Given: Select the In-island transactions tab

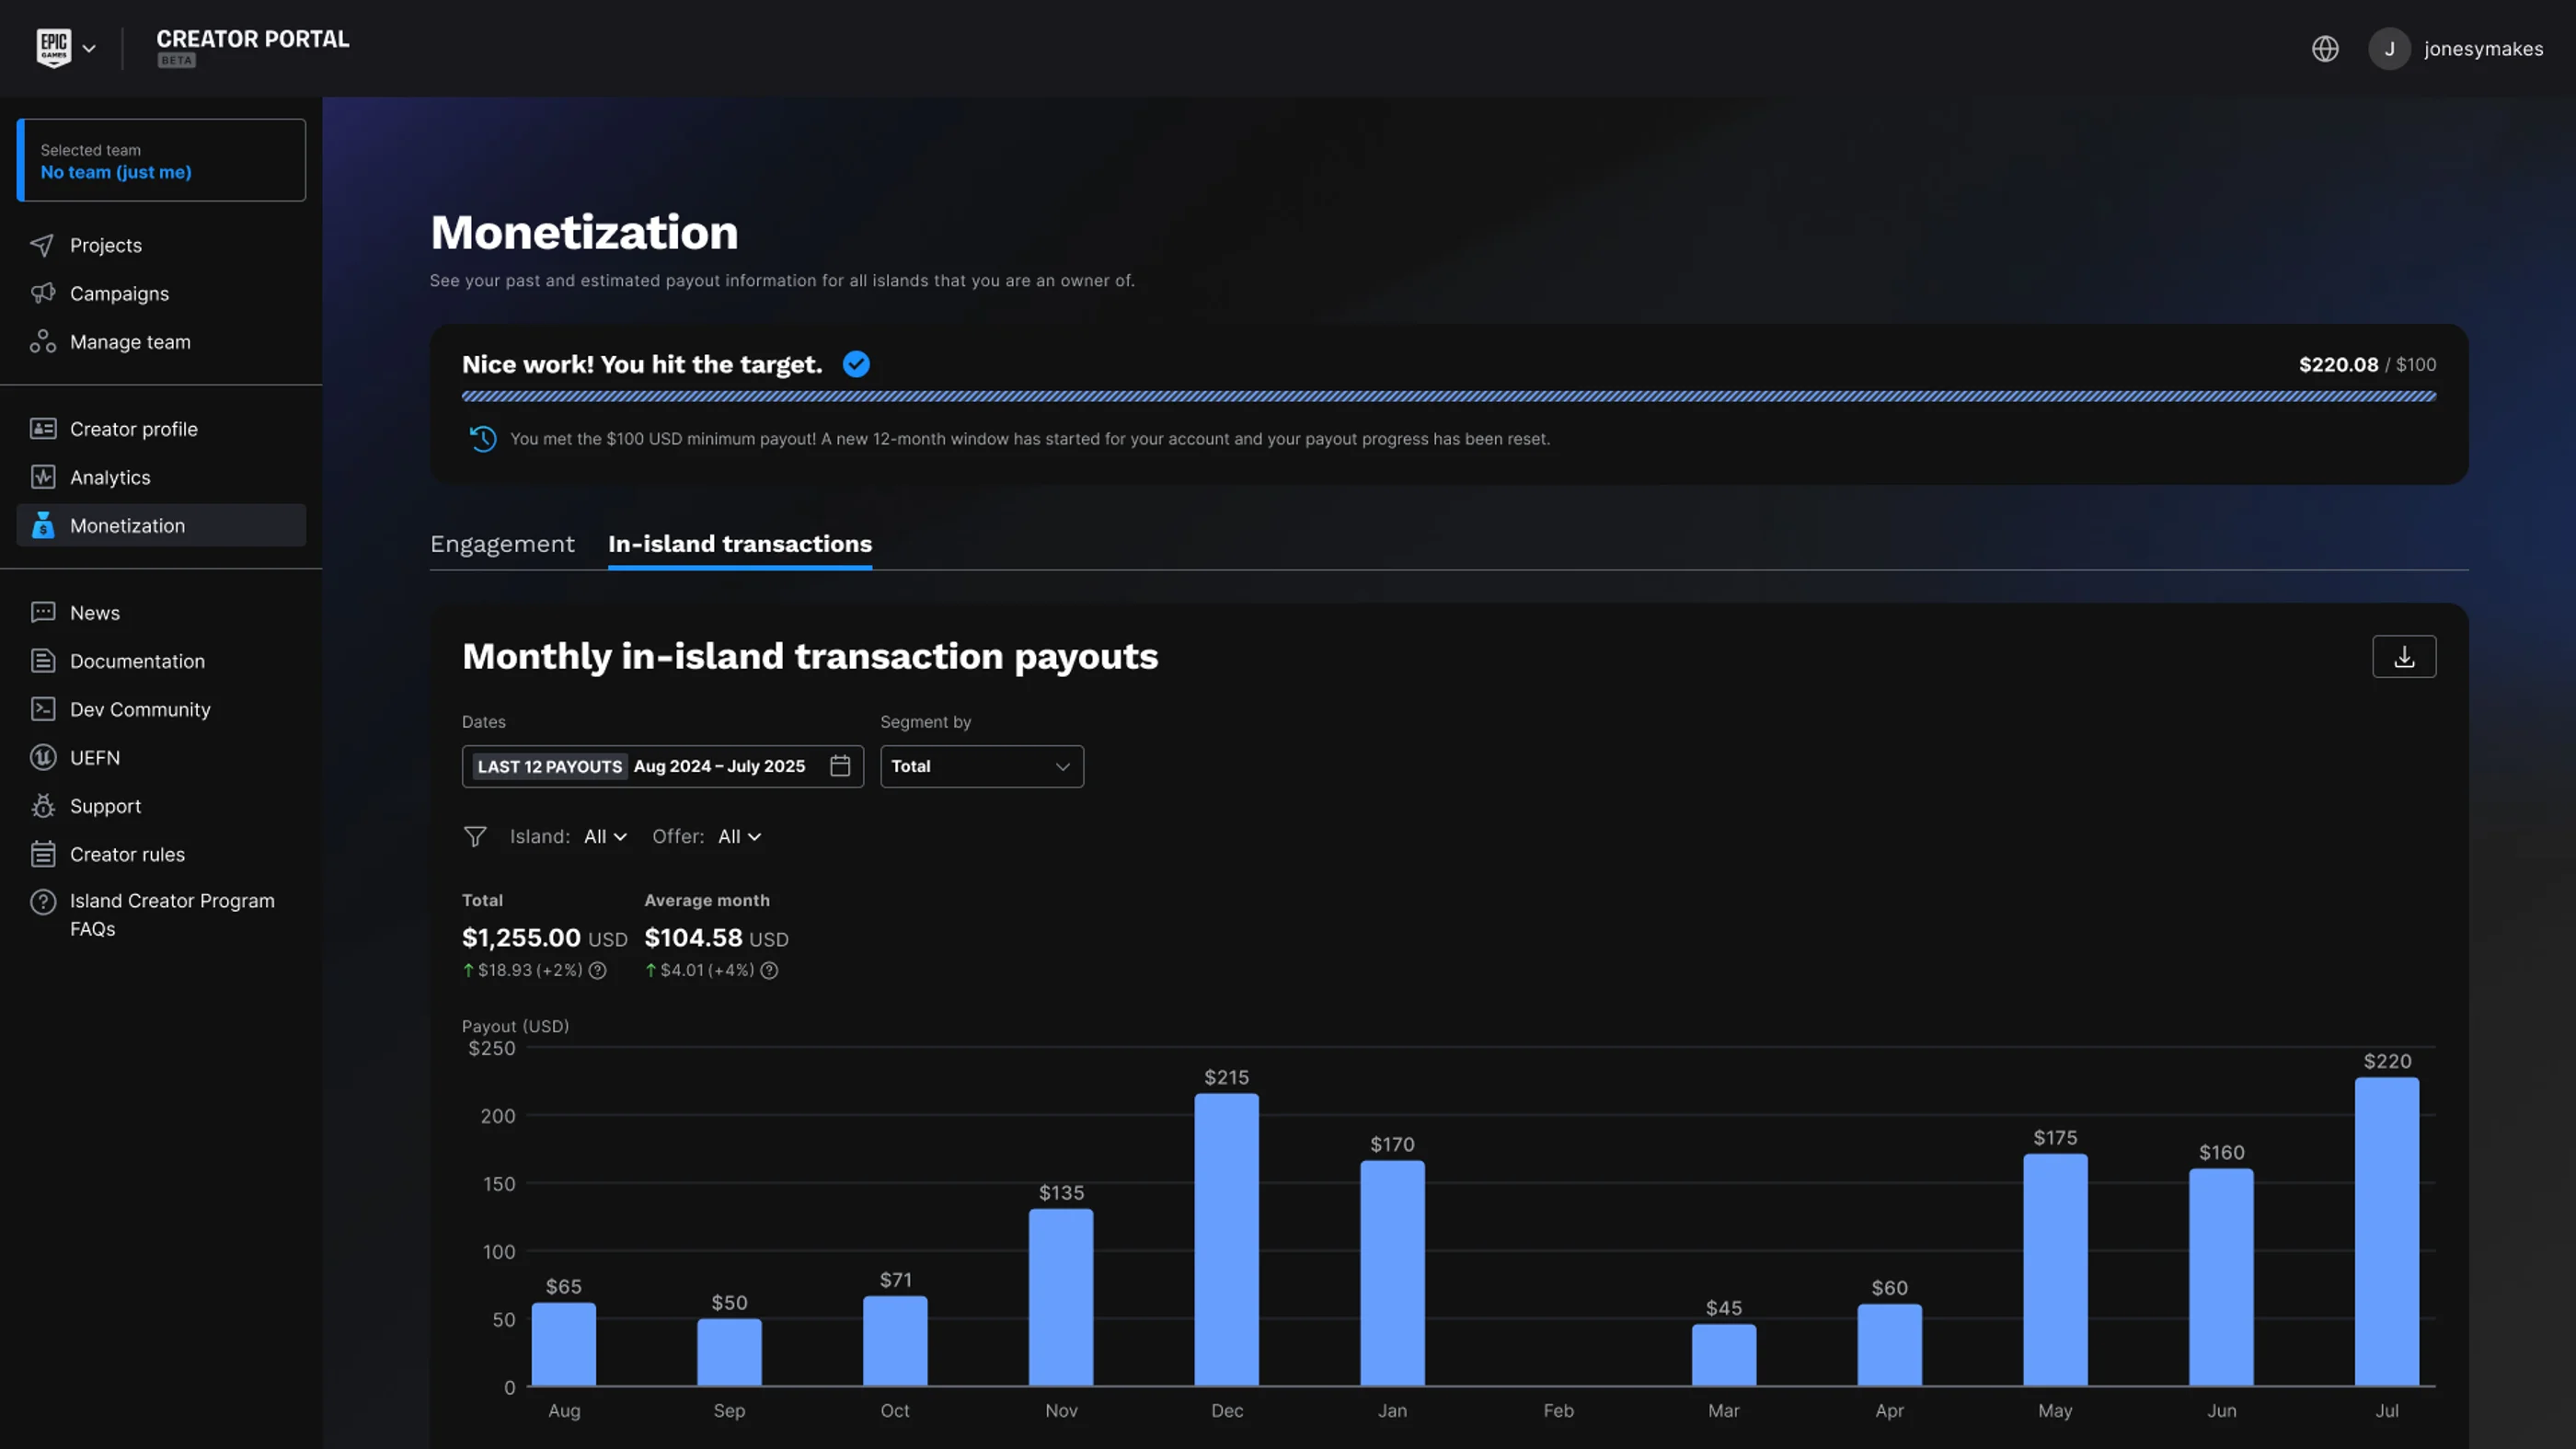Looking at the screenshot, I should 740,544.
